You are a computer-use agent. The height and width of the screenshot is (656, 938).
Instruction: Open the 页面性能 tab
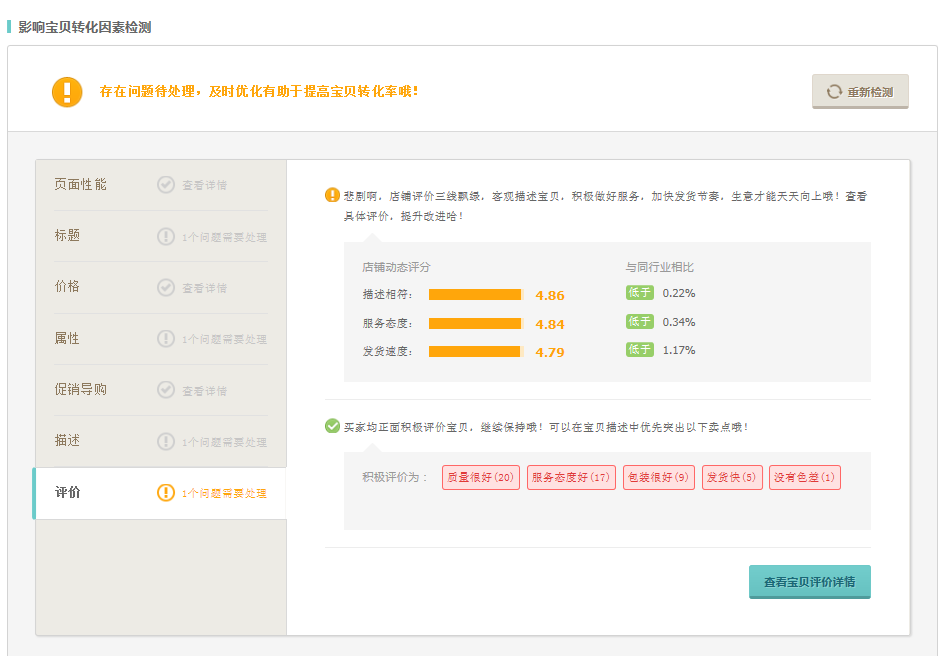81,184
